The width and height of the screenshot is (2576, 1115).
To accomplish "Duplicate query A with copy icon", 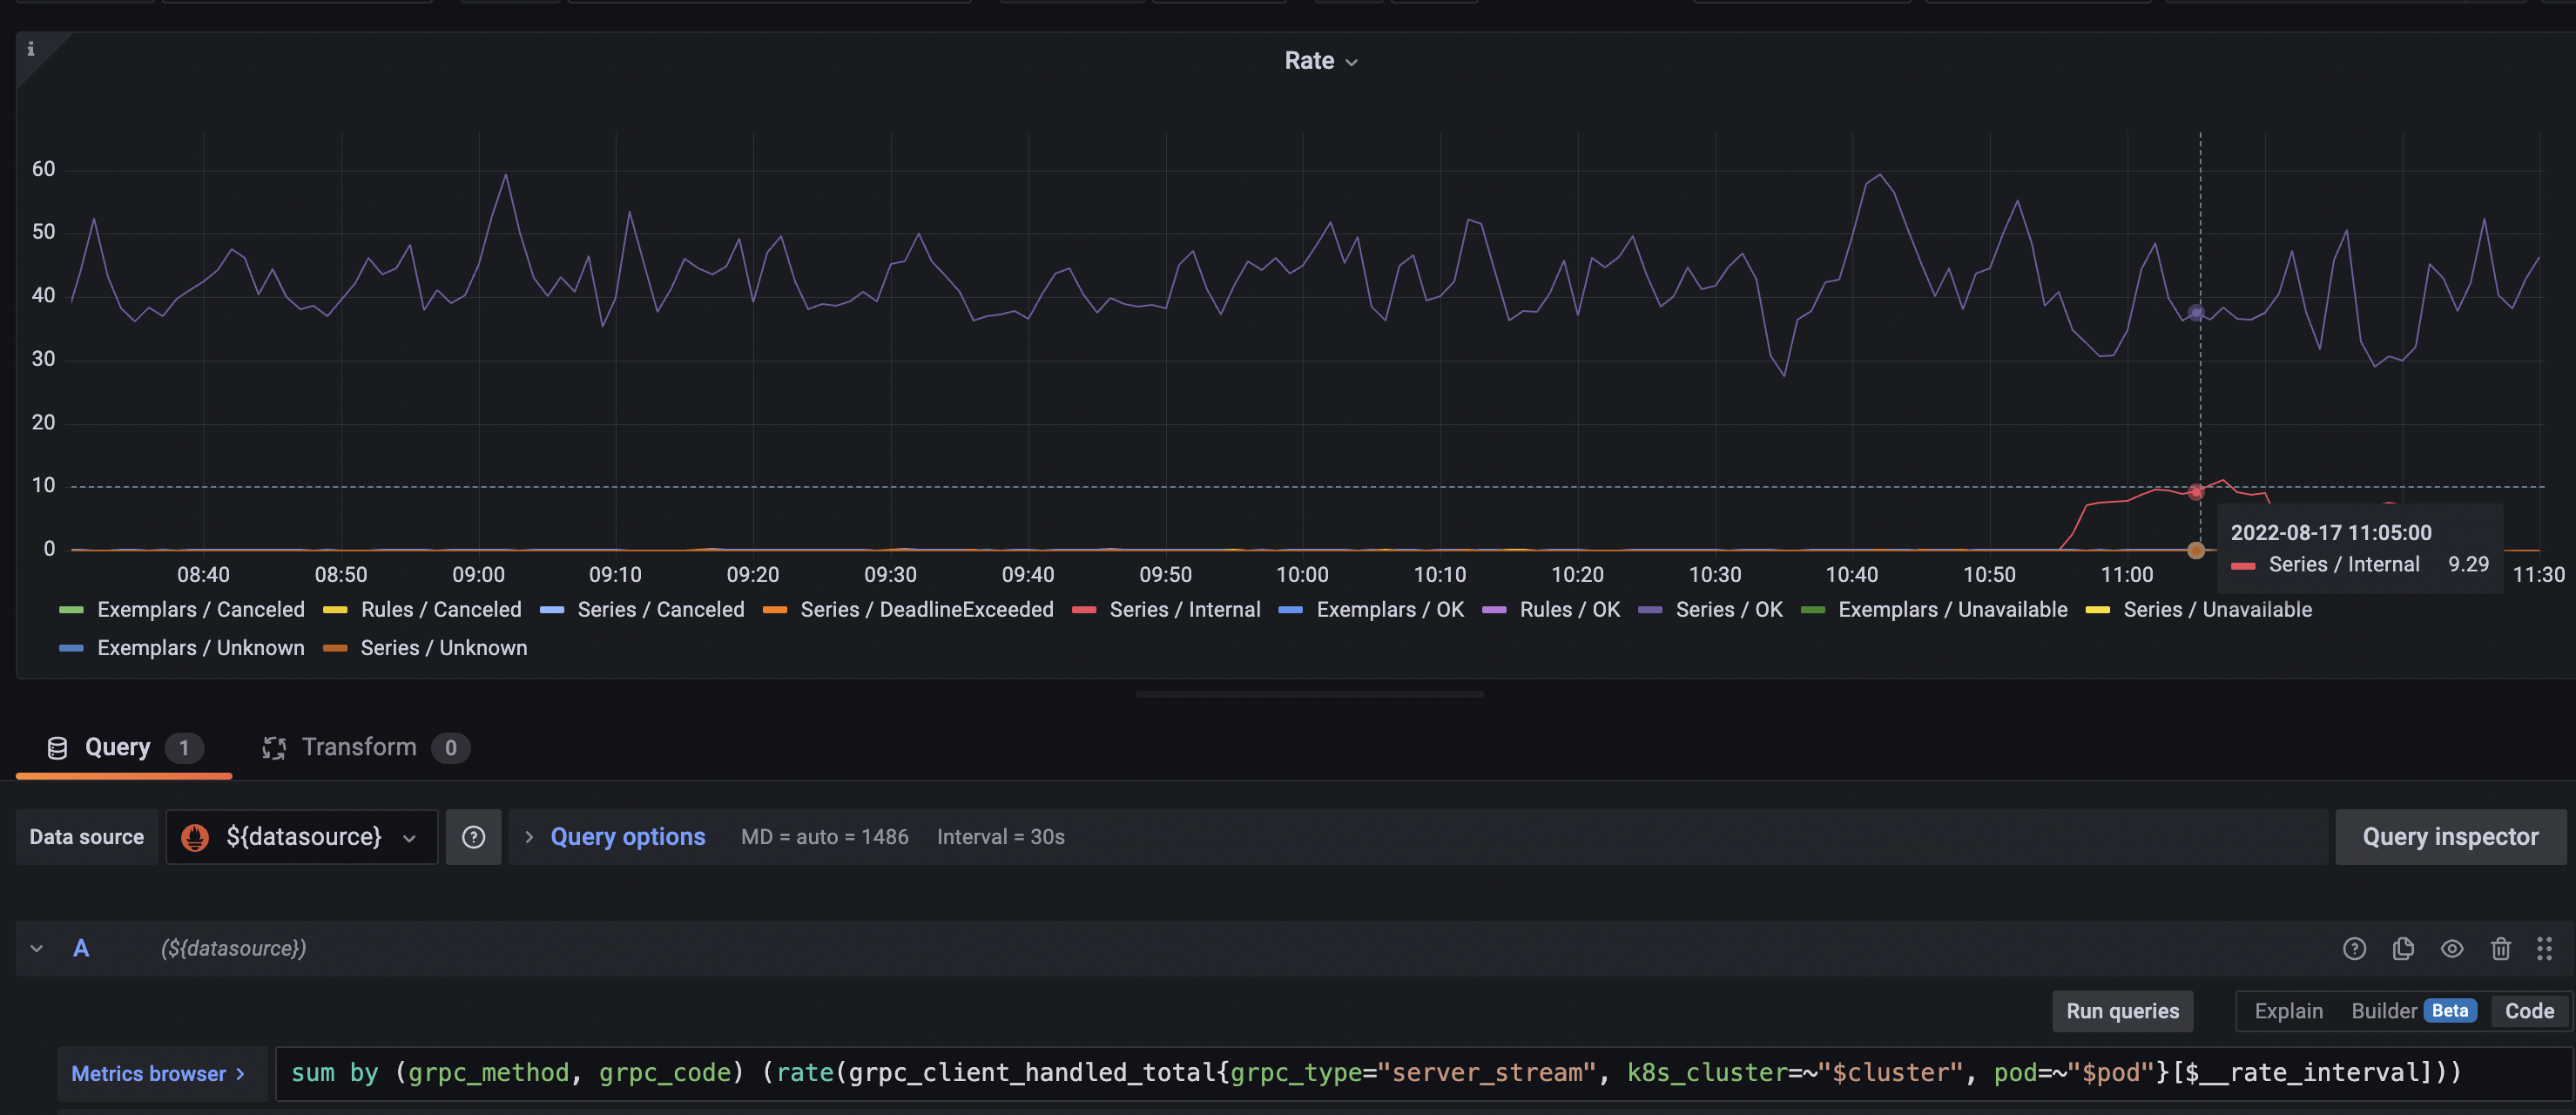I will [2403, 949].
